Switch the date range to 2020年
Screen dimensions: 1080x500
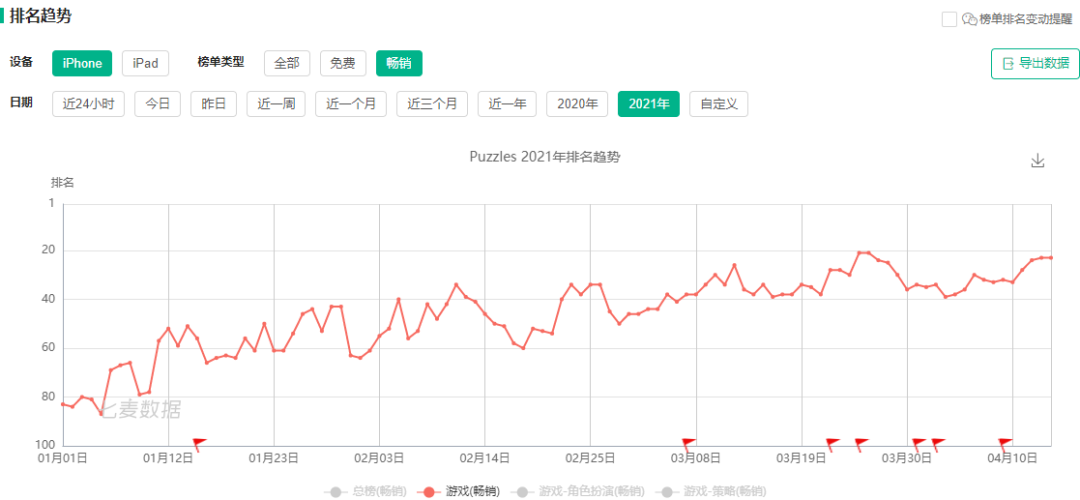[577, 104]
